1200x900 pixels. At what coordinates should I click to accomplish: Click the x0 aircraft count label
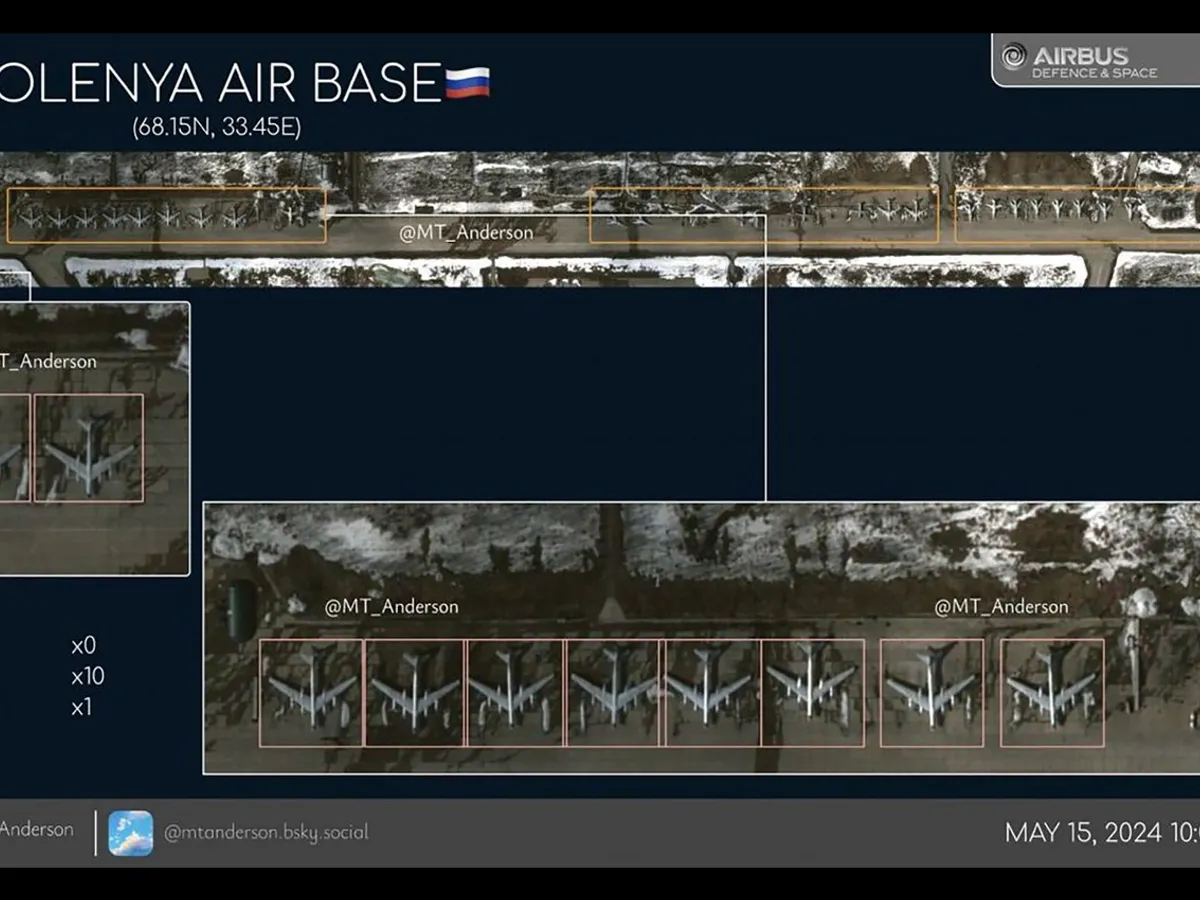[84, 646]
